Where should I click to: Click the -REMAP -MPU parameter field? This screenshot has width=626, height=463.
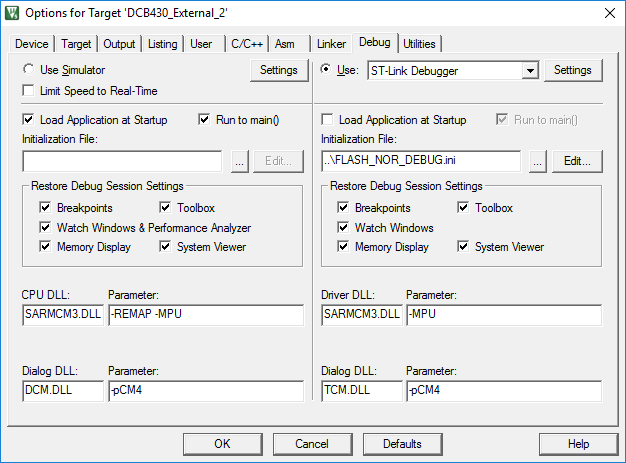(206, 315)
